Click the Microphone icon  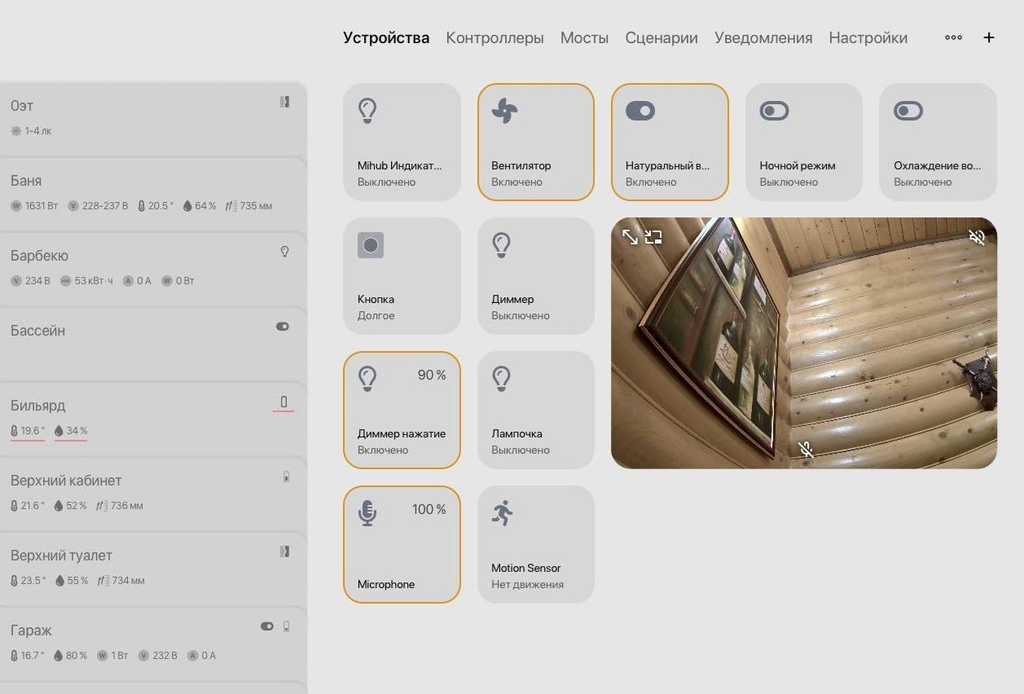coord(367,513)
